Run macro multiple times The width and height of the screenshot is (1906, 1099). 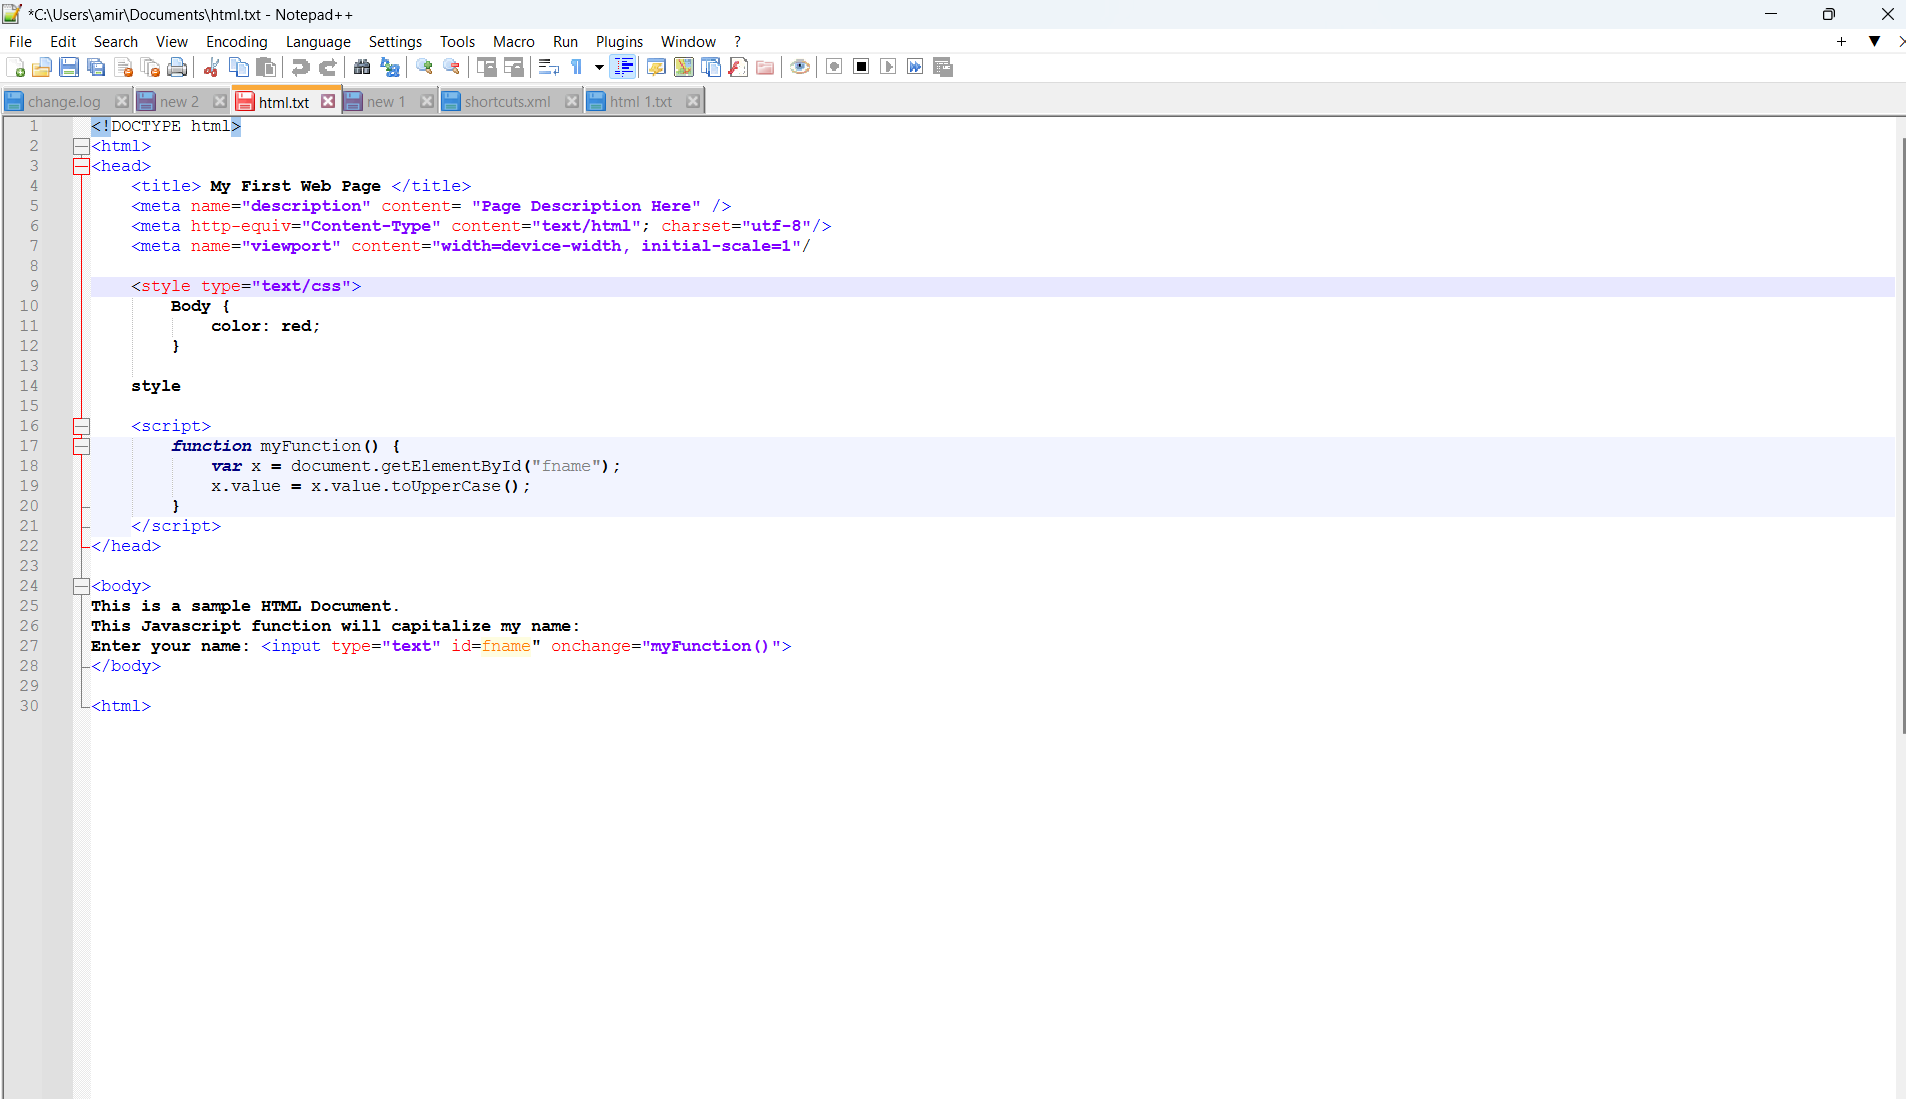(x=915, y=67)
